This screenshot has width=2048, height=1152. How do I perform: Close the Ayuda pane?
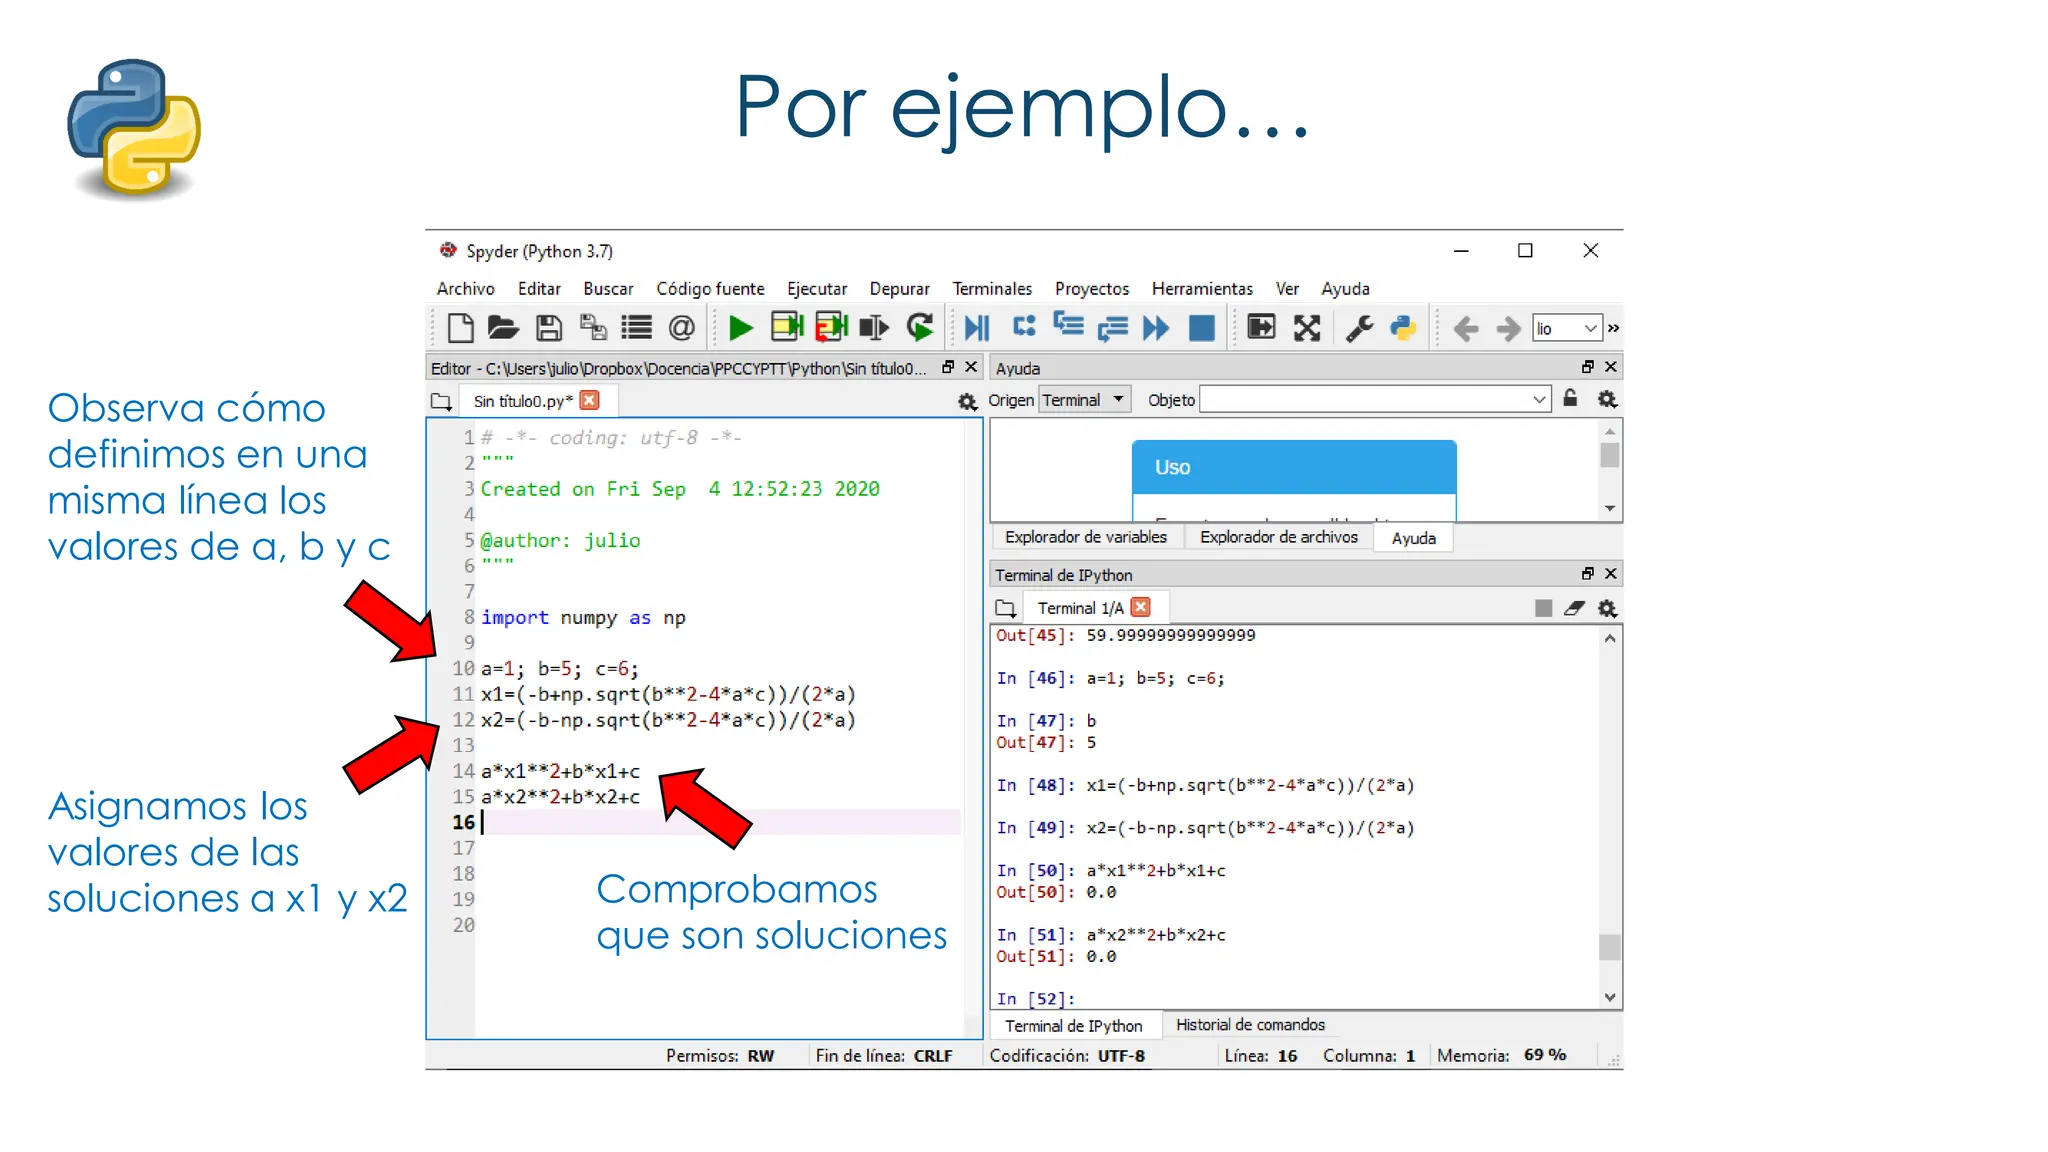click(x=1611, y=367)
